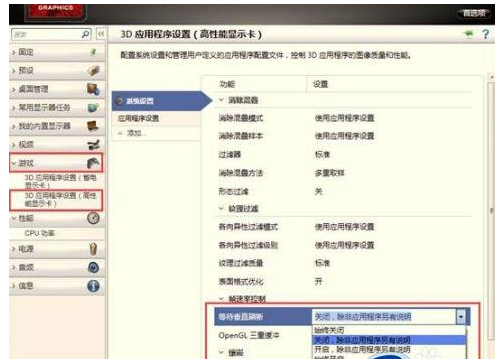
Task: Collapse the 镶嵌 settings group
Action: pos(221,352)
